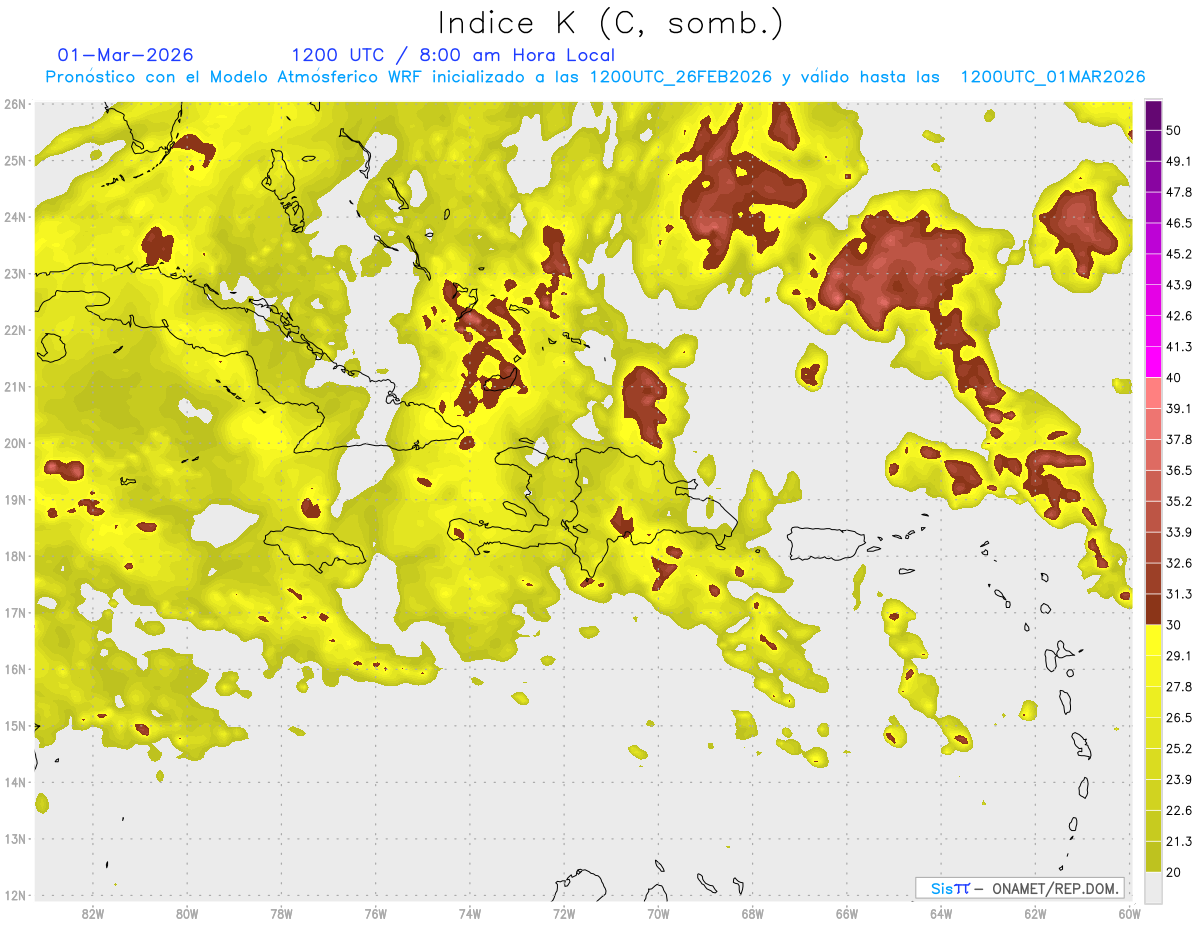Click the color scale value "31.3"
This screenshot has height=927, width=1200.
1178,594
